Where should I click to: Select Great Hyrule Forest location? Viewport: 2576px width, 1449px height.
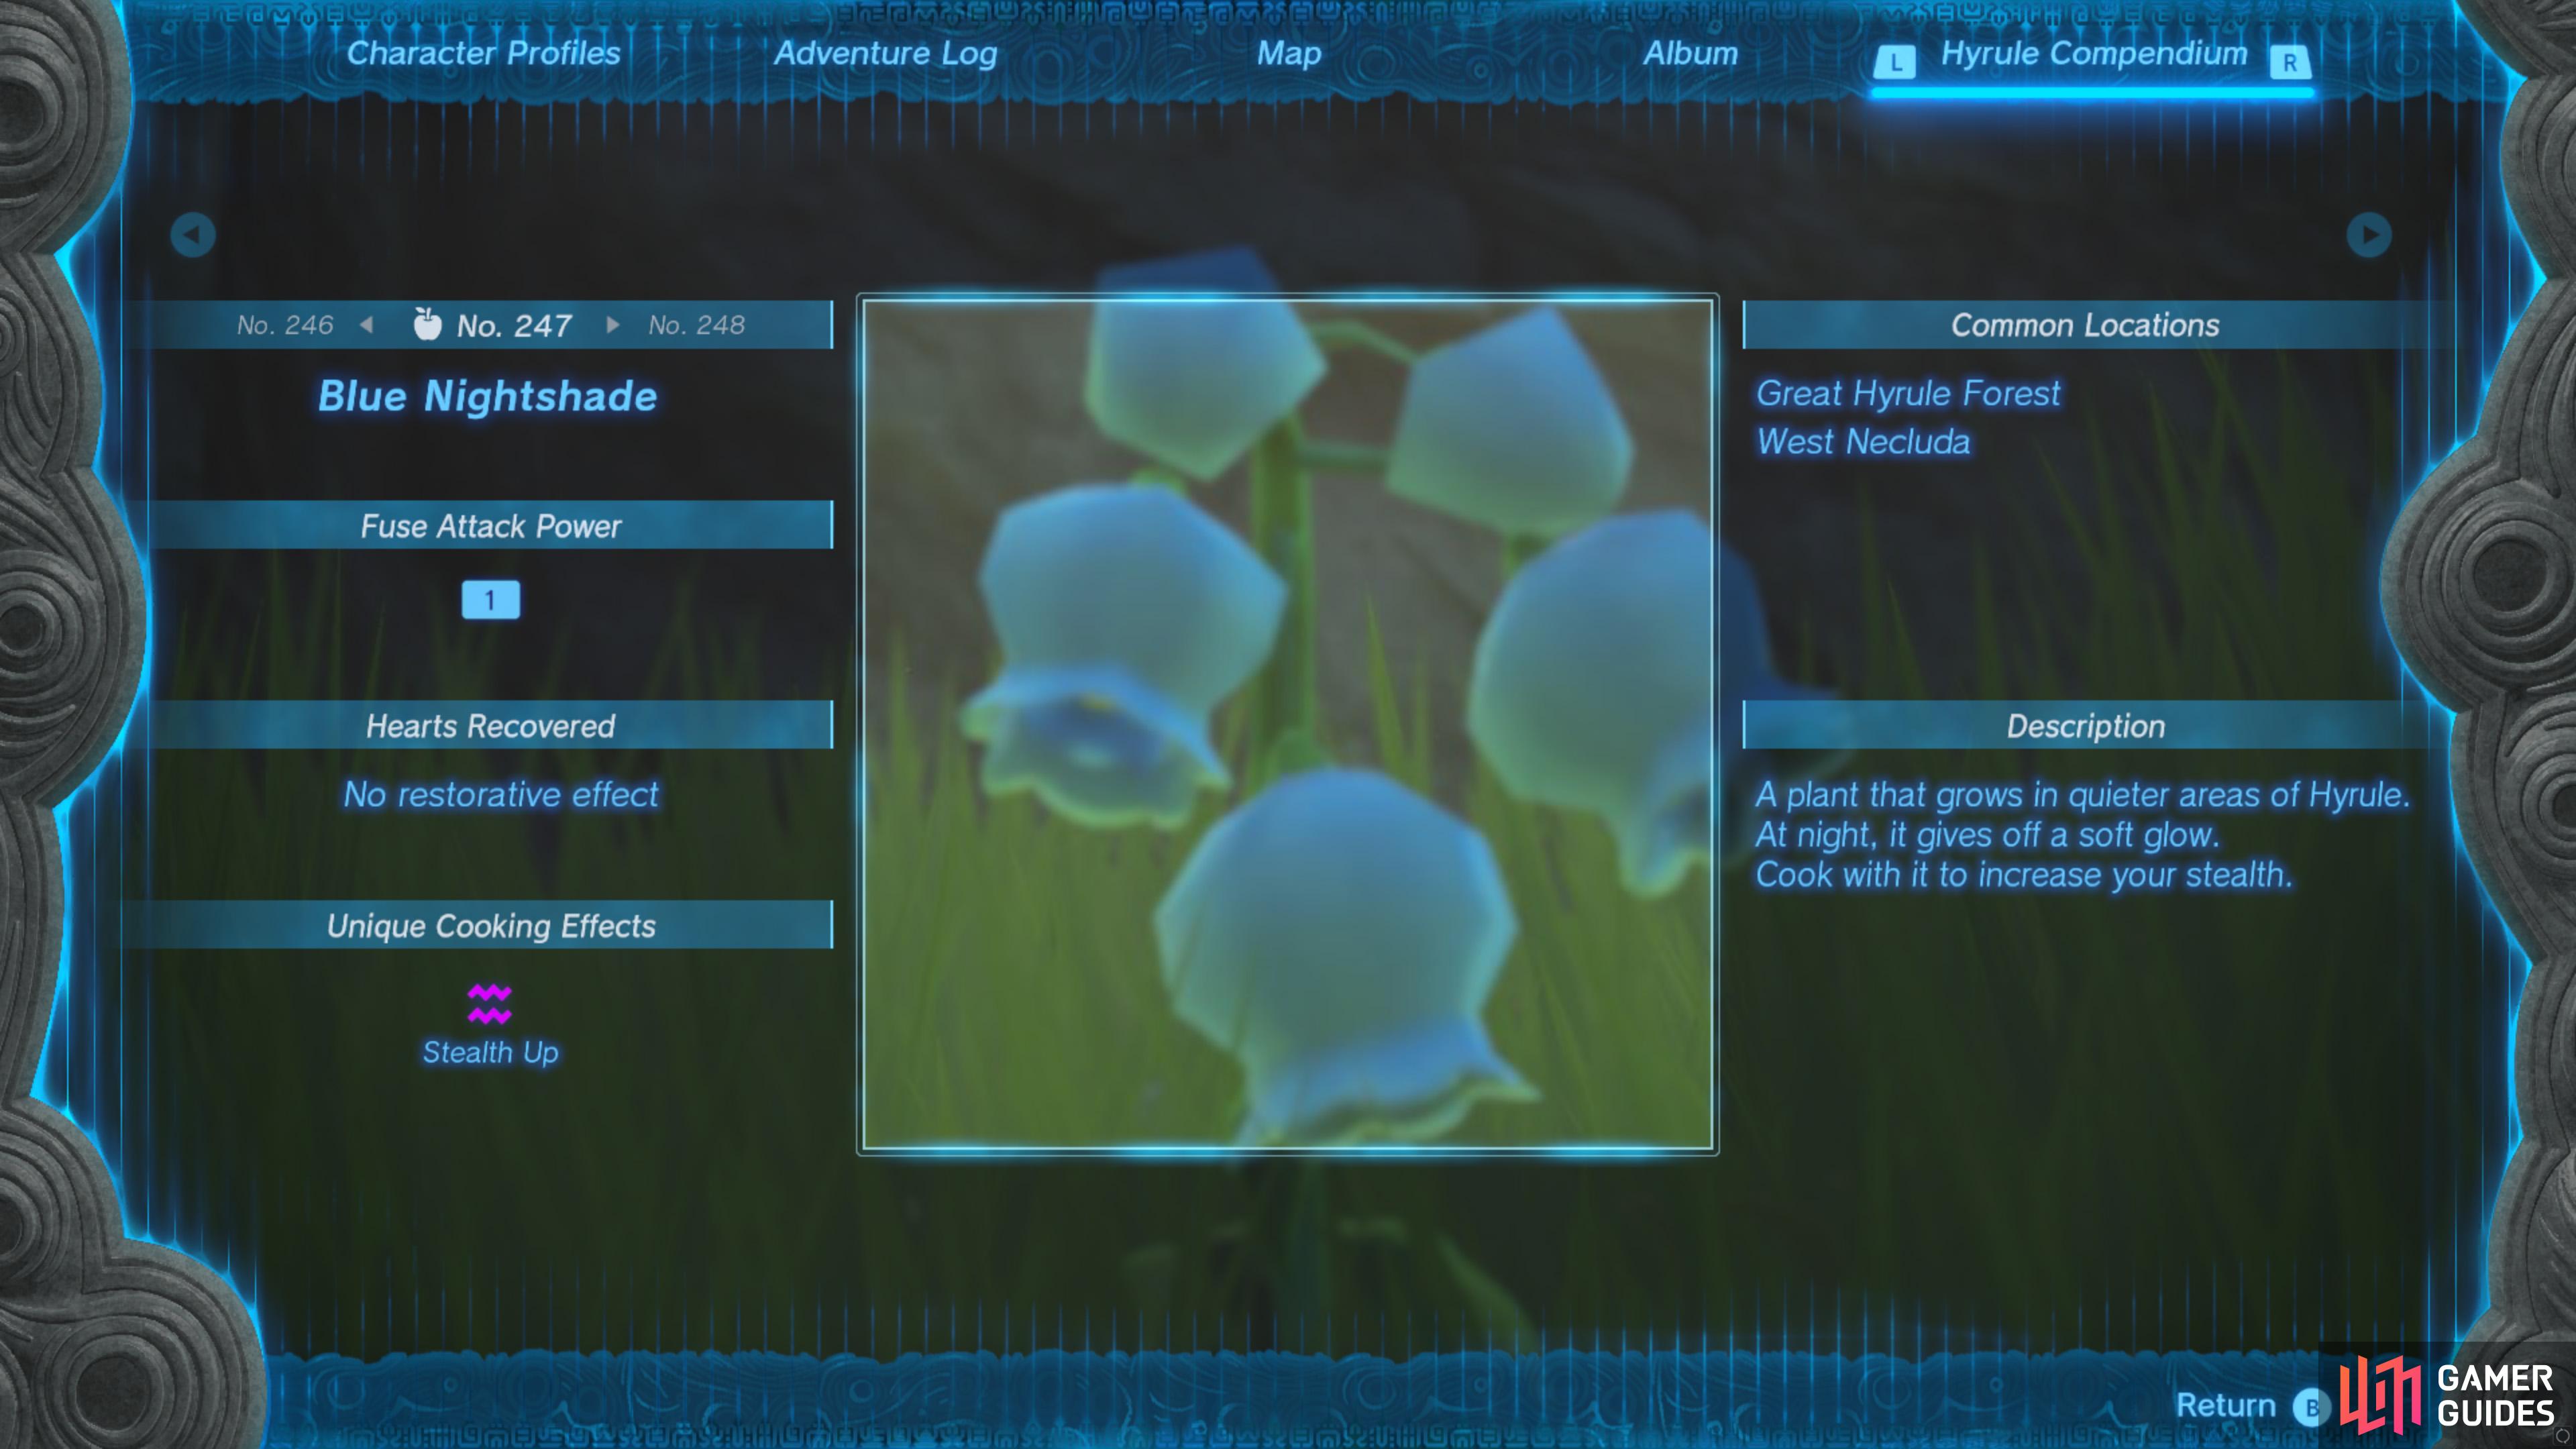point(1908,394)
